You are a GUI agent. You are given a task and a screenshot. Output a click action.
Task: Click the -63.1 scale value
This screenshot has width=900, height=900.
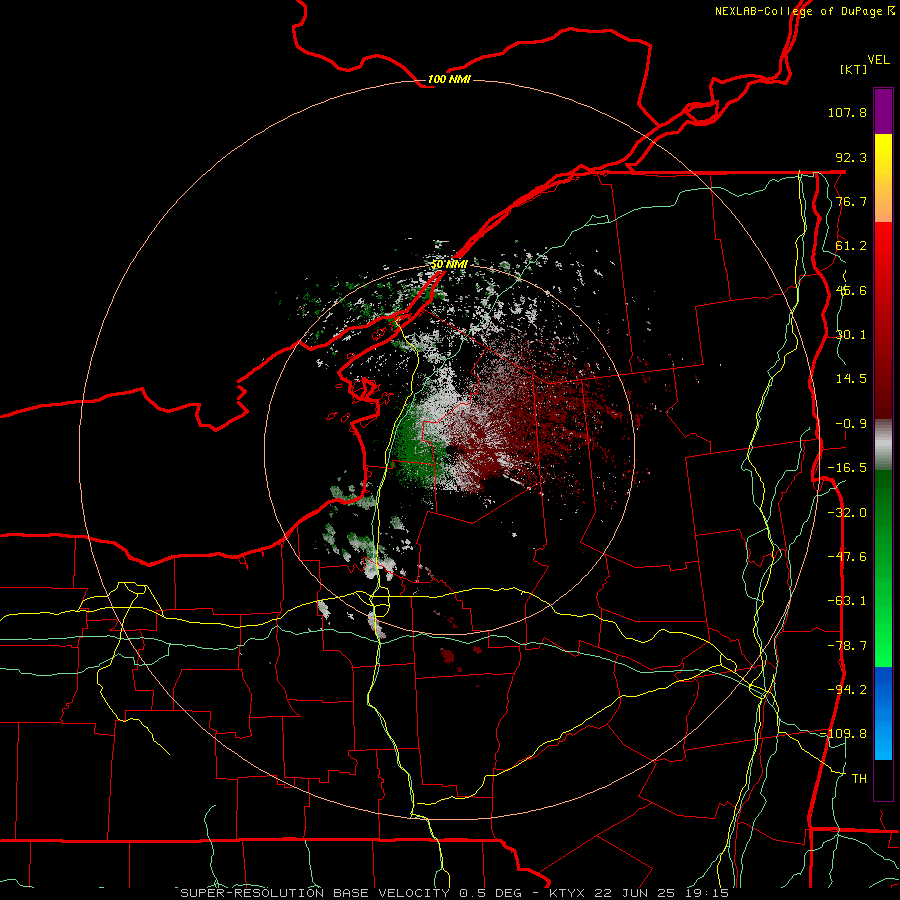click(847, 601)
